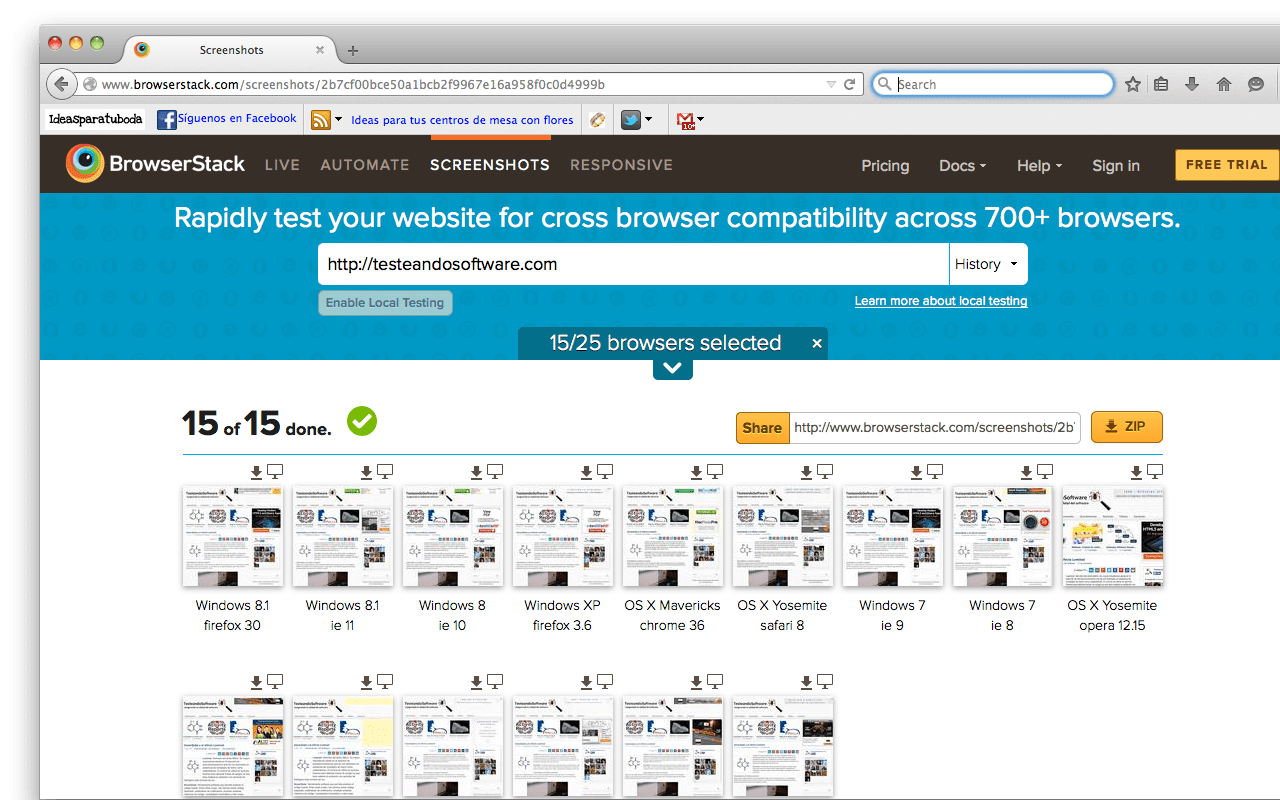1280x800 pixels.
Task: Open Gmail from the bookmarks toolbar icon
Action: coord(688,119)
